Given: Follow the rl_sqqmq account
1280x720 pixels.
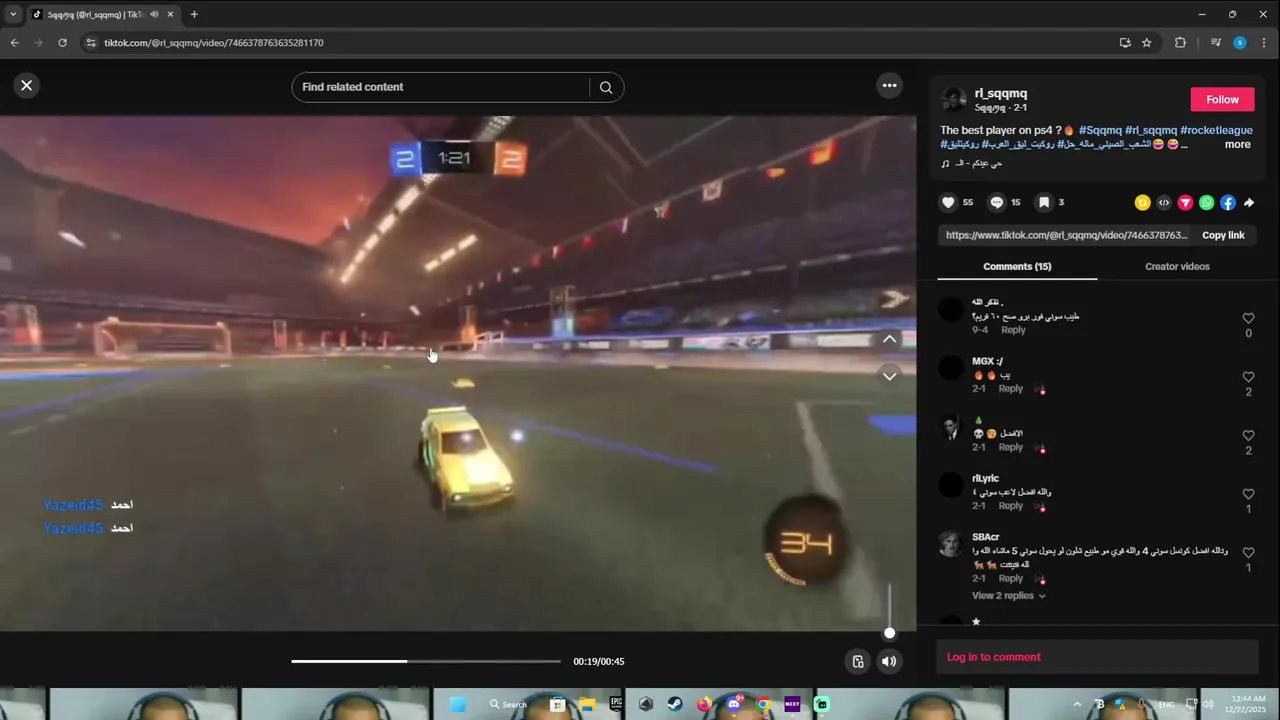Looking at the screenshot, I should [x=1222, y=99].
